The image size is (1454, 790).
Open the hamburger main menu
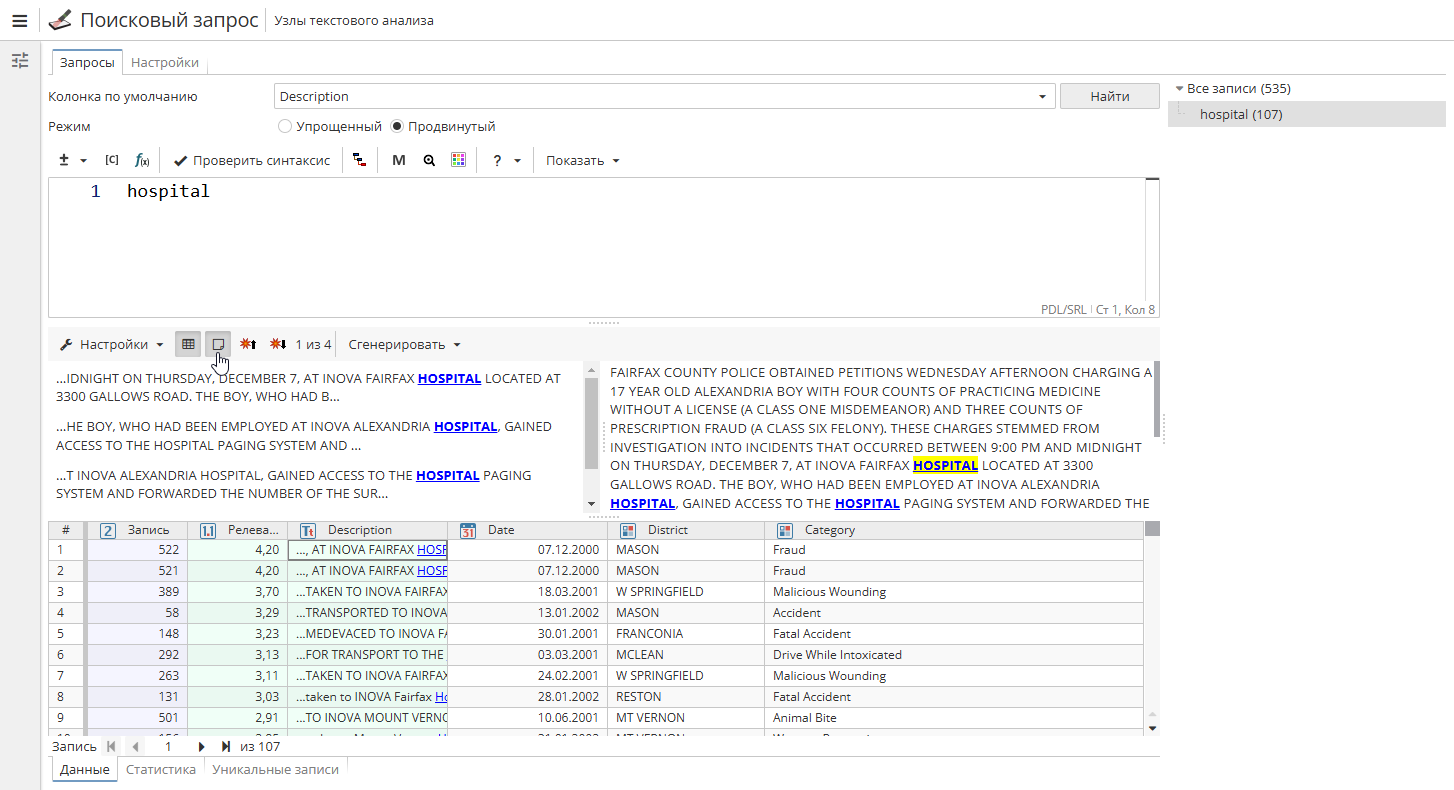pyautogui.click(x=20, y=20)
